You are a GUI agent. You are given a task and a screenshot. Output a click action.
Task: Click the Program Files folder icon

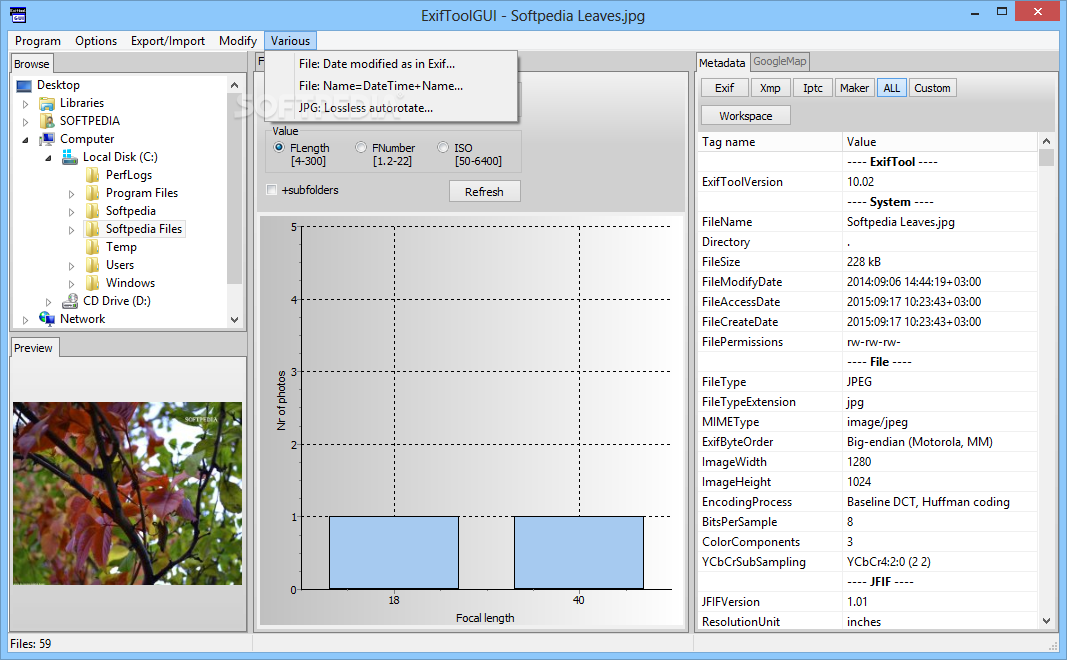pyautogui.click(x=93, y=193)
